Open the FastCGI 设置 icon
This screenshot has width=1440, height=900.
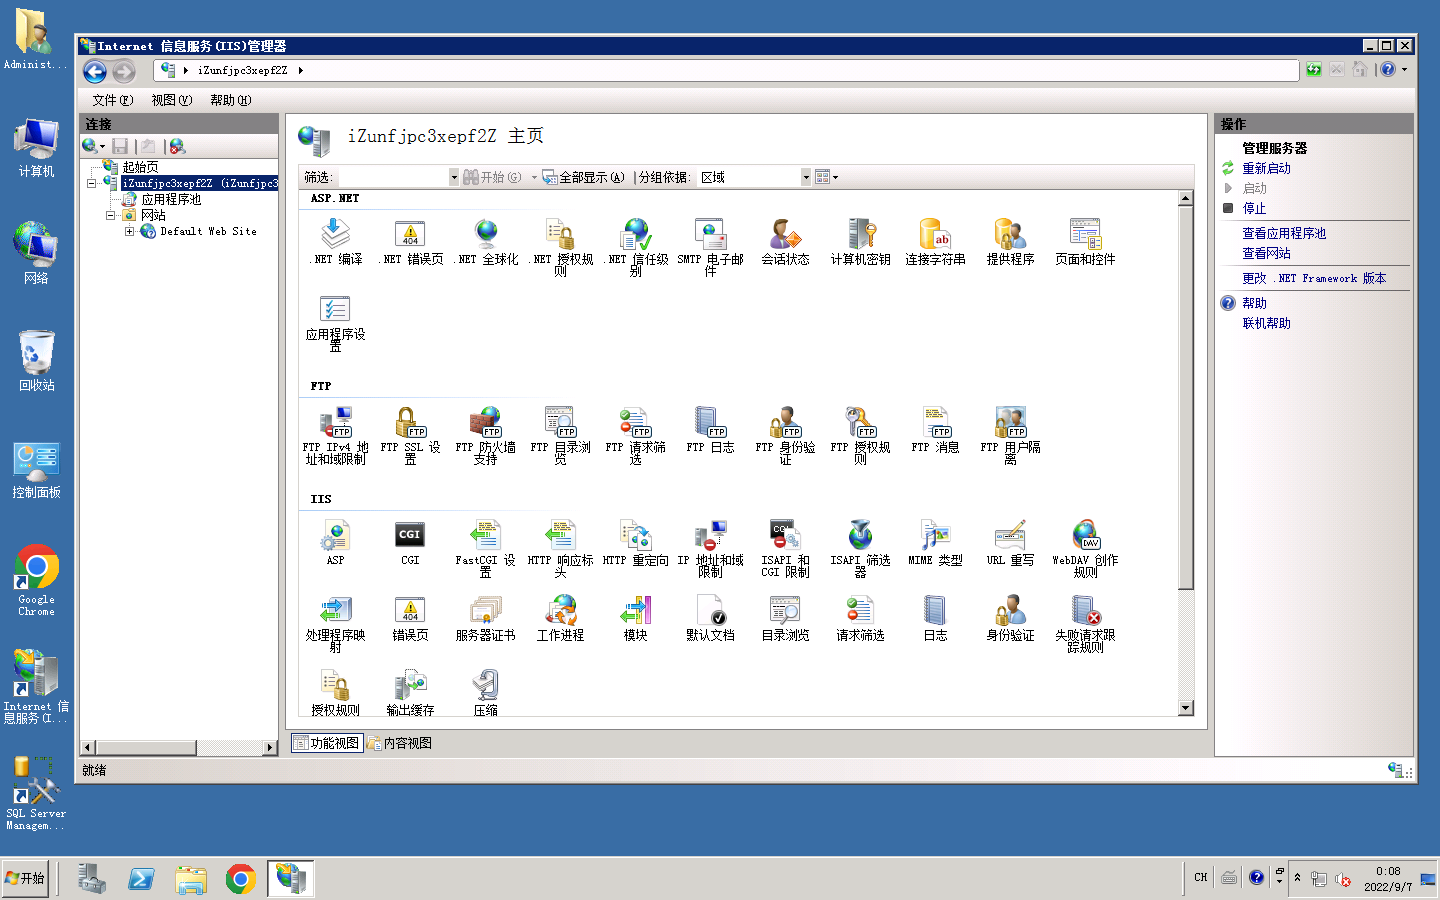[x=486, y=548]
